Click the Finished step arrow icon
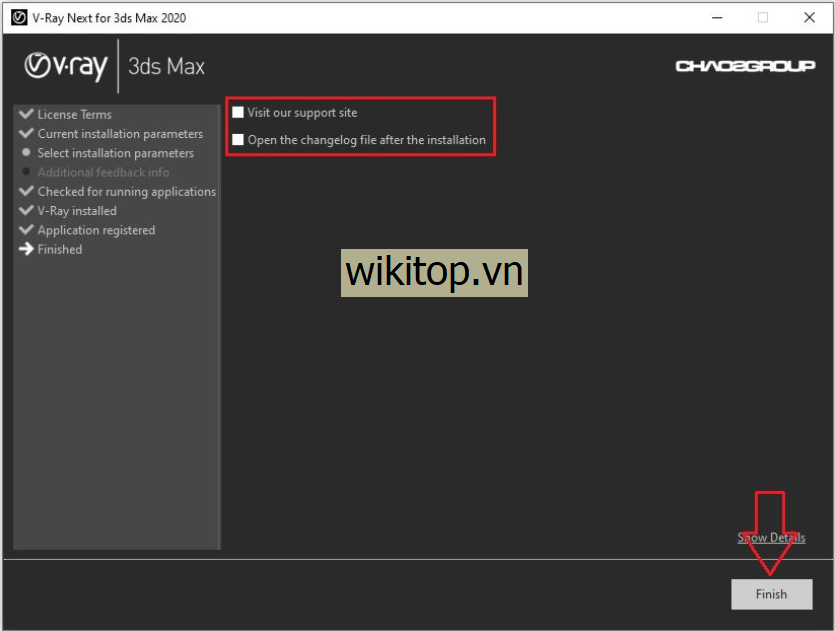The width and height of the screenshot is (835, 631). pyautogui.click(x=26, y=249)
